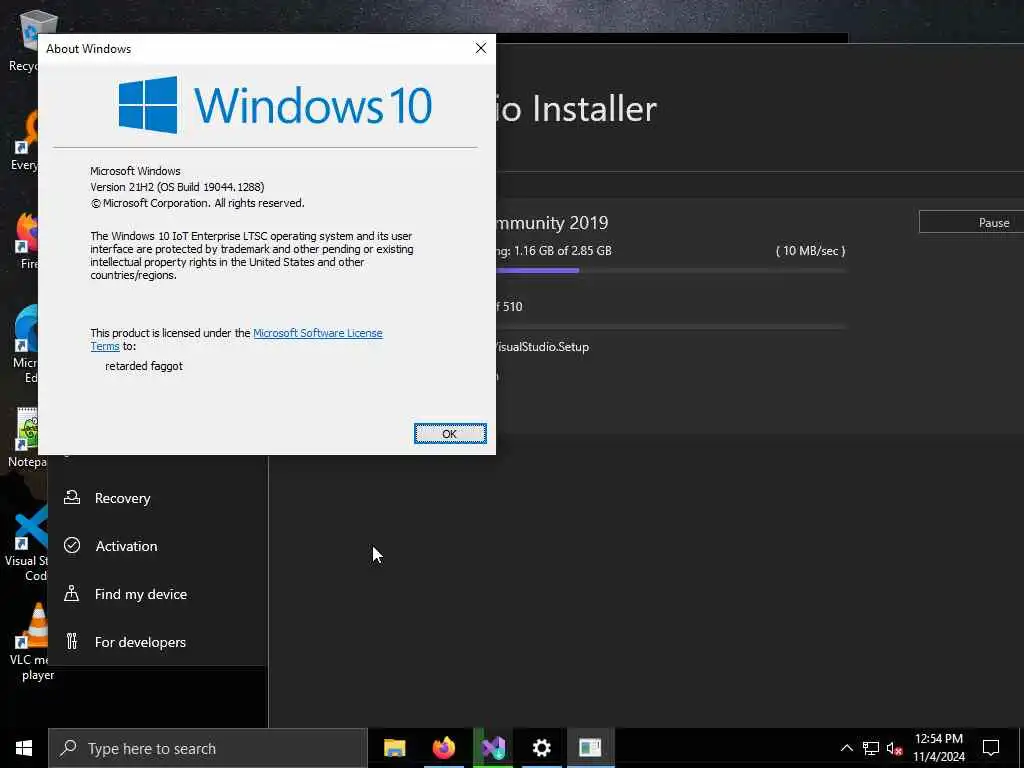This screenshot has height=768, width=1024.
Task: Switch to the winver taskbar window icon
Action: pos(590,748)
